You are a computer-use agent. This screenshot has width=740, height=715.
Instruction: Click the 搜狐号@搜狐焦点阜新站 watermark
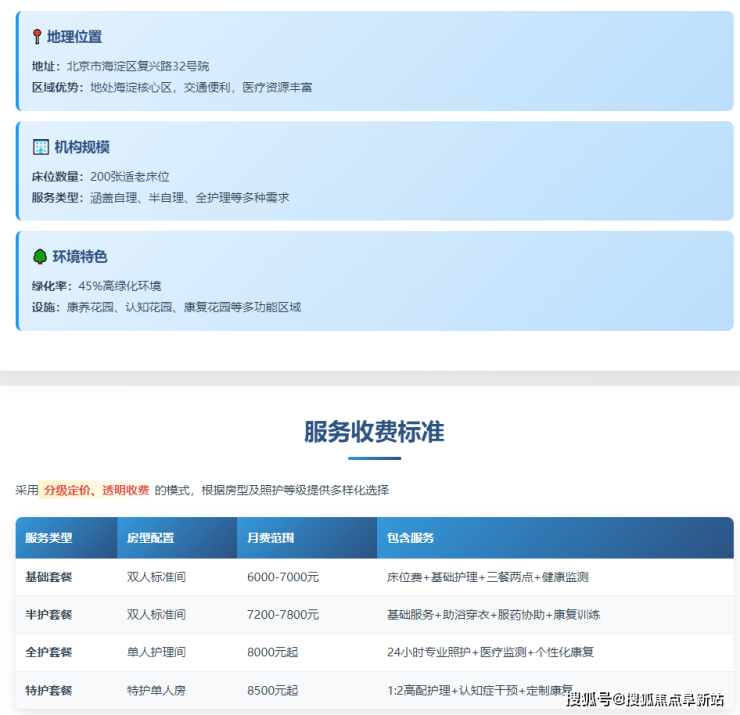point(646,698)
